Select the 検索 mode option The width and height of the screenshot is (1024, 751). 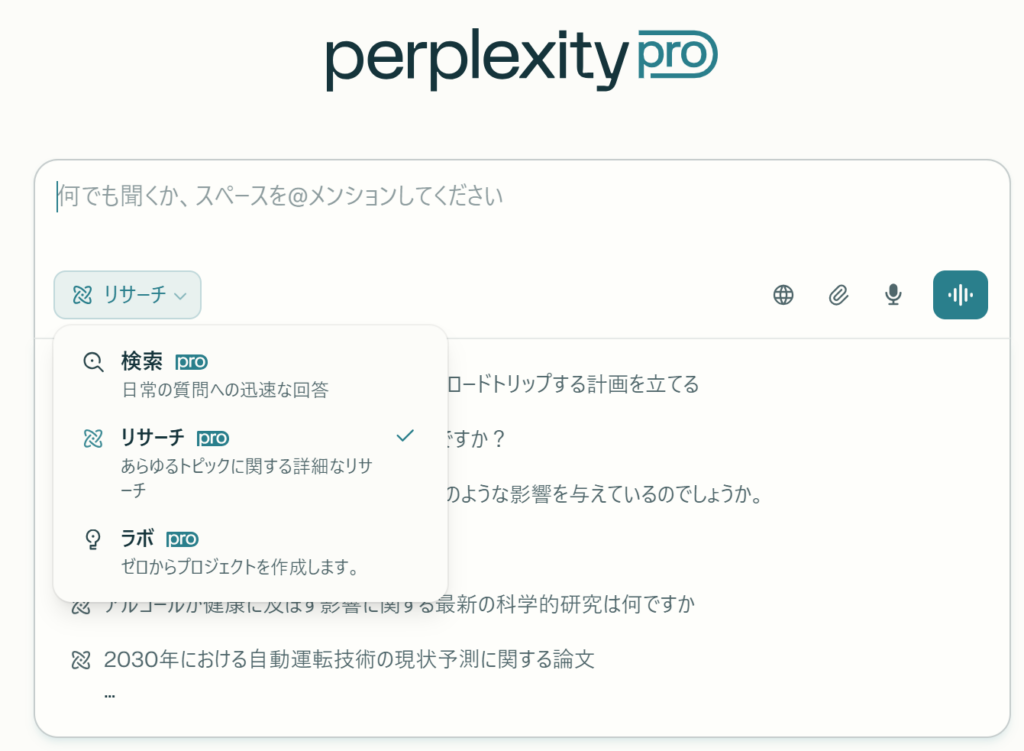coord(142,362)
